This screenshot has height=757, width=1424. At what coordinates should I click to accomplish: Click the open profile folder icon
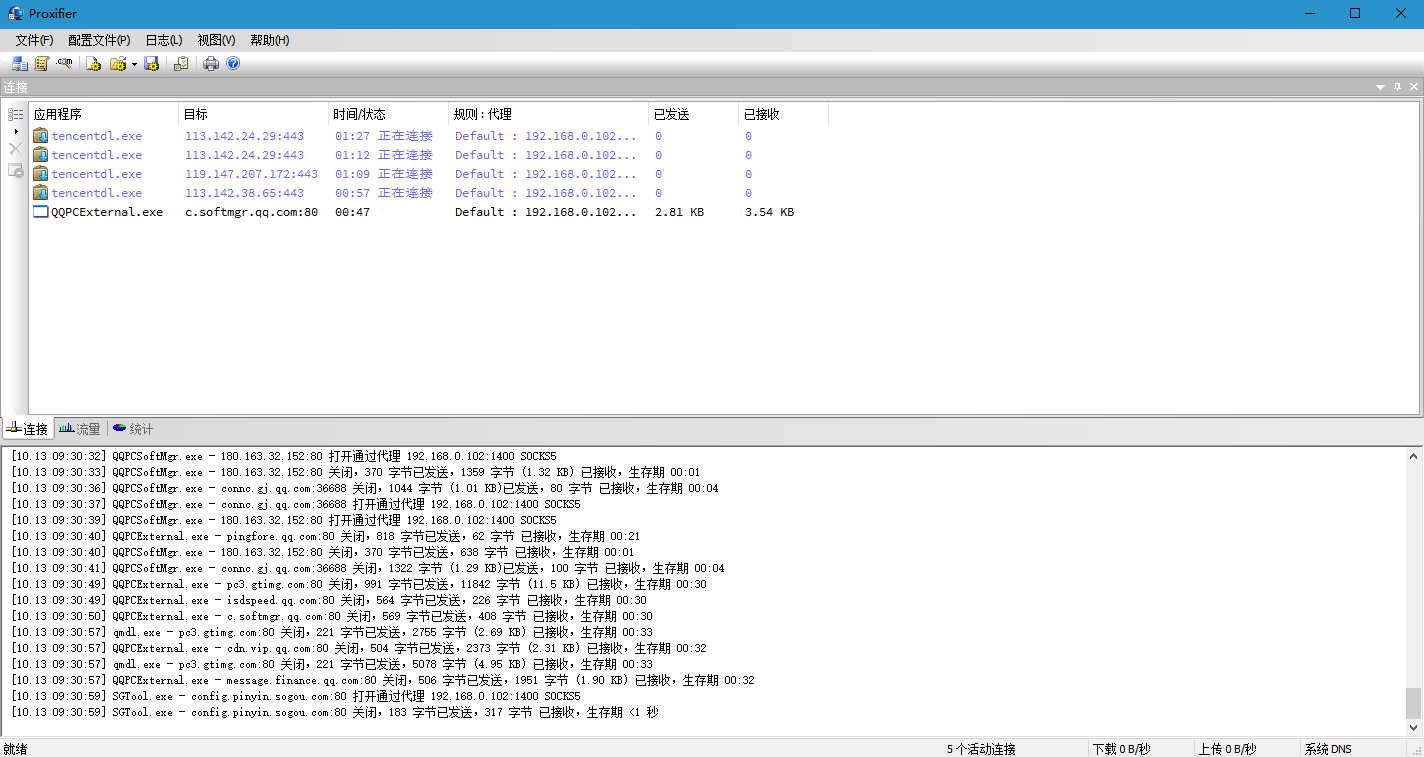[117, 64]
